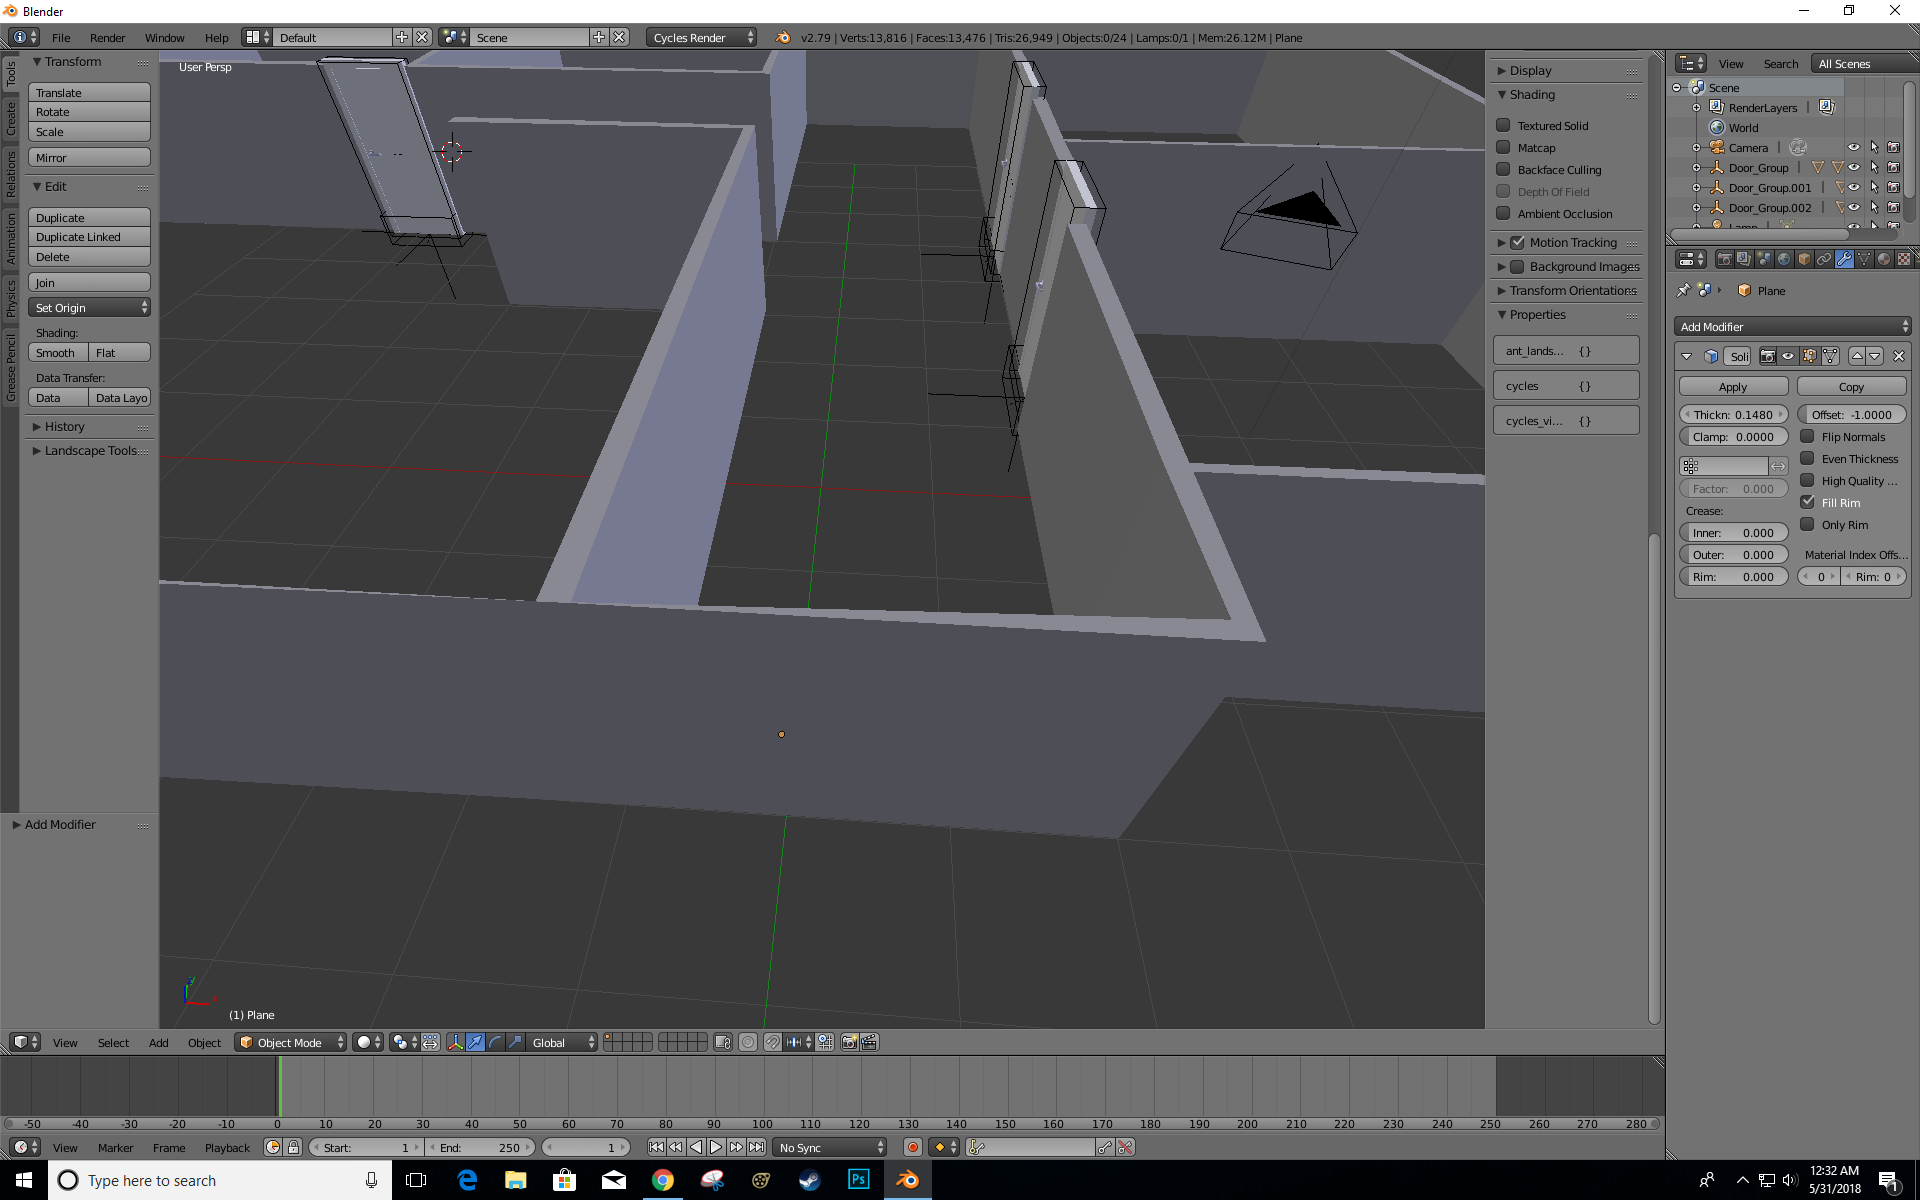Enable the Matcap checkbox
The height and width of the screenshot is (1200, 1920).
(x=1503, y=147)
